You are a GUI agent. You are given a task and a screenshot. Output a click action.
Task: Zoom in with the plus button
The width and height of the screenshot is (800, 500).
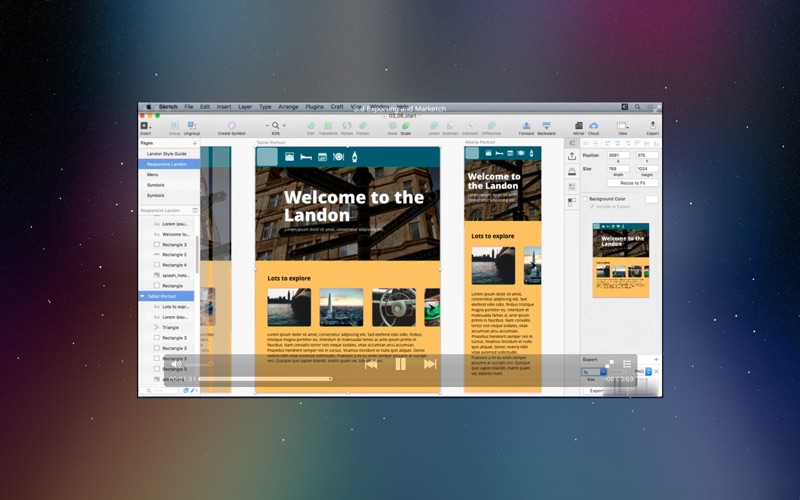[284, 126]
